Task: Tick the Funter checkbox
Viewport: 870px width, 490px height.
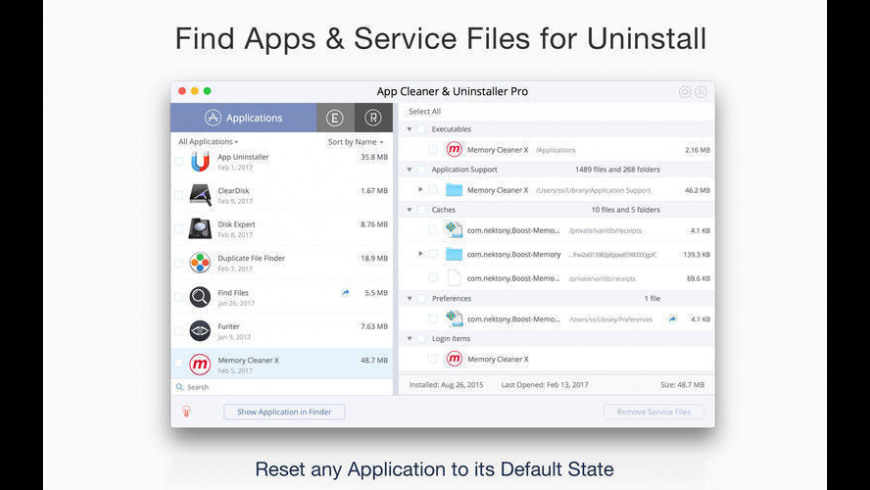Action: (179, 331)
